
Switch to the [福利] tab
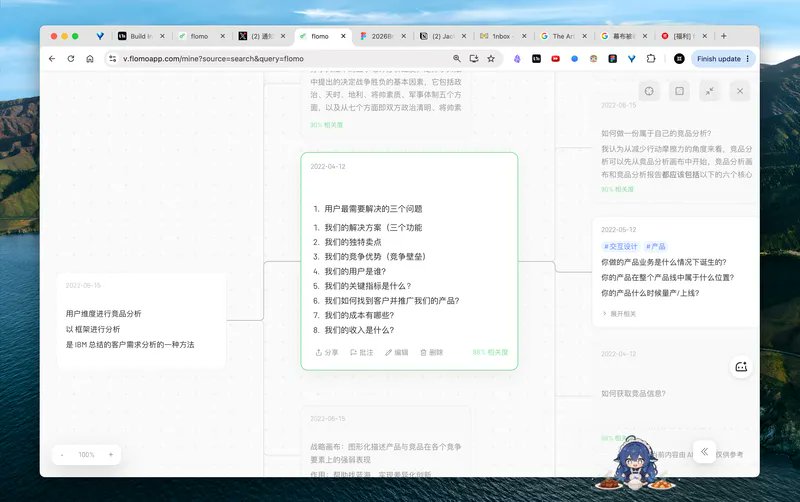683,36
